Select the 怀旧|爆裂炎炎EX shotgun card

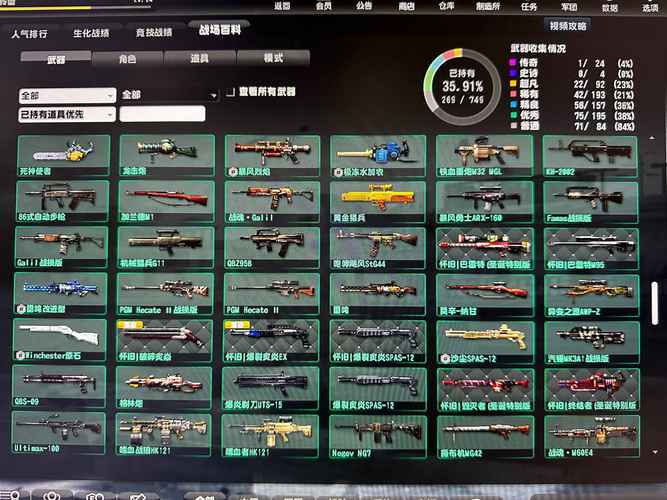(271, 341)
